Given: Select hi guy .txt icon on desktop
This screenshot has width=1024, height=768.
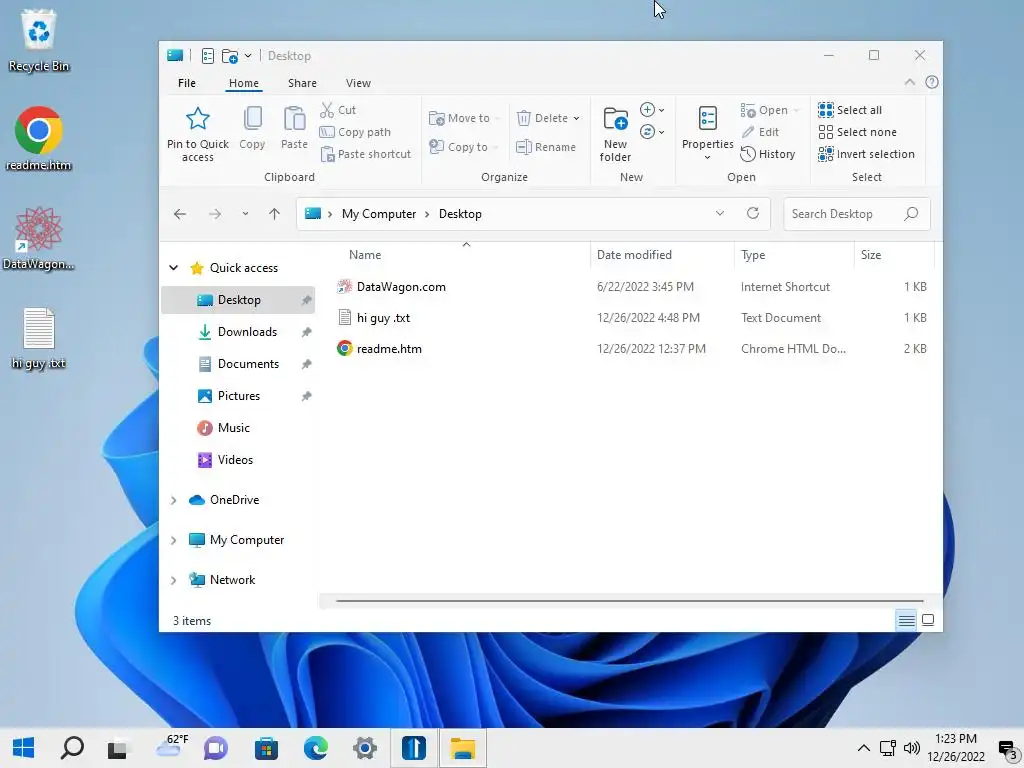Looking at the screenshot, I should click(x=39, y=338).
